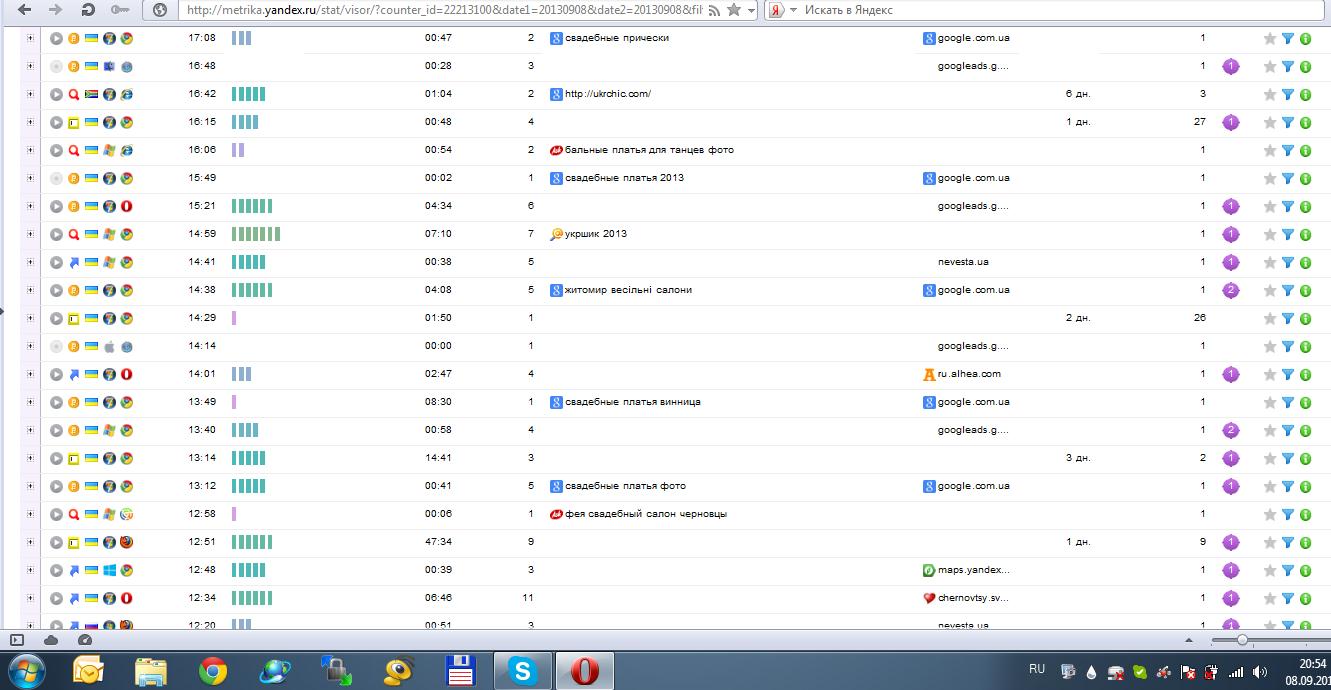Screen dimensions: 1331x690
Task: Star the 17:08 visit as favorite
Action: 1270,38
